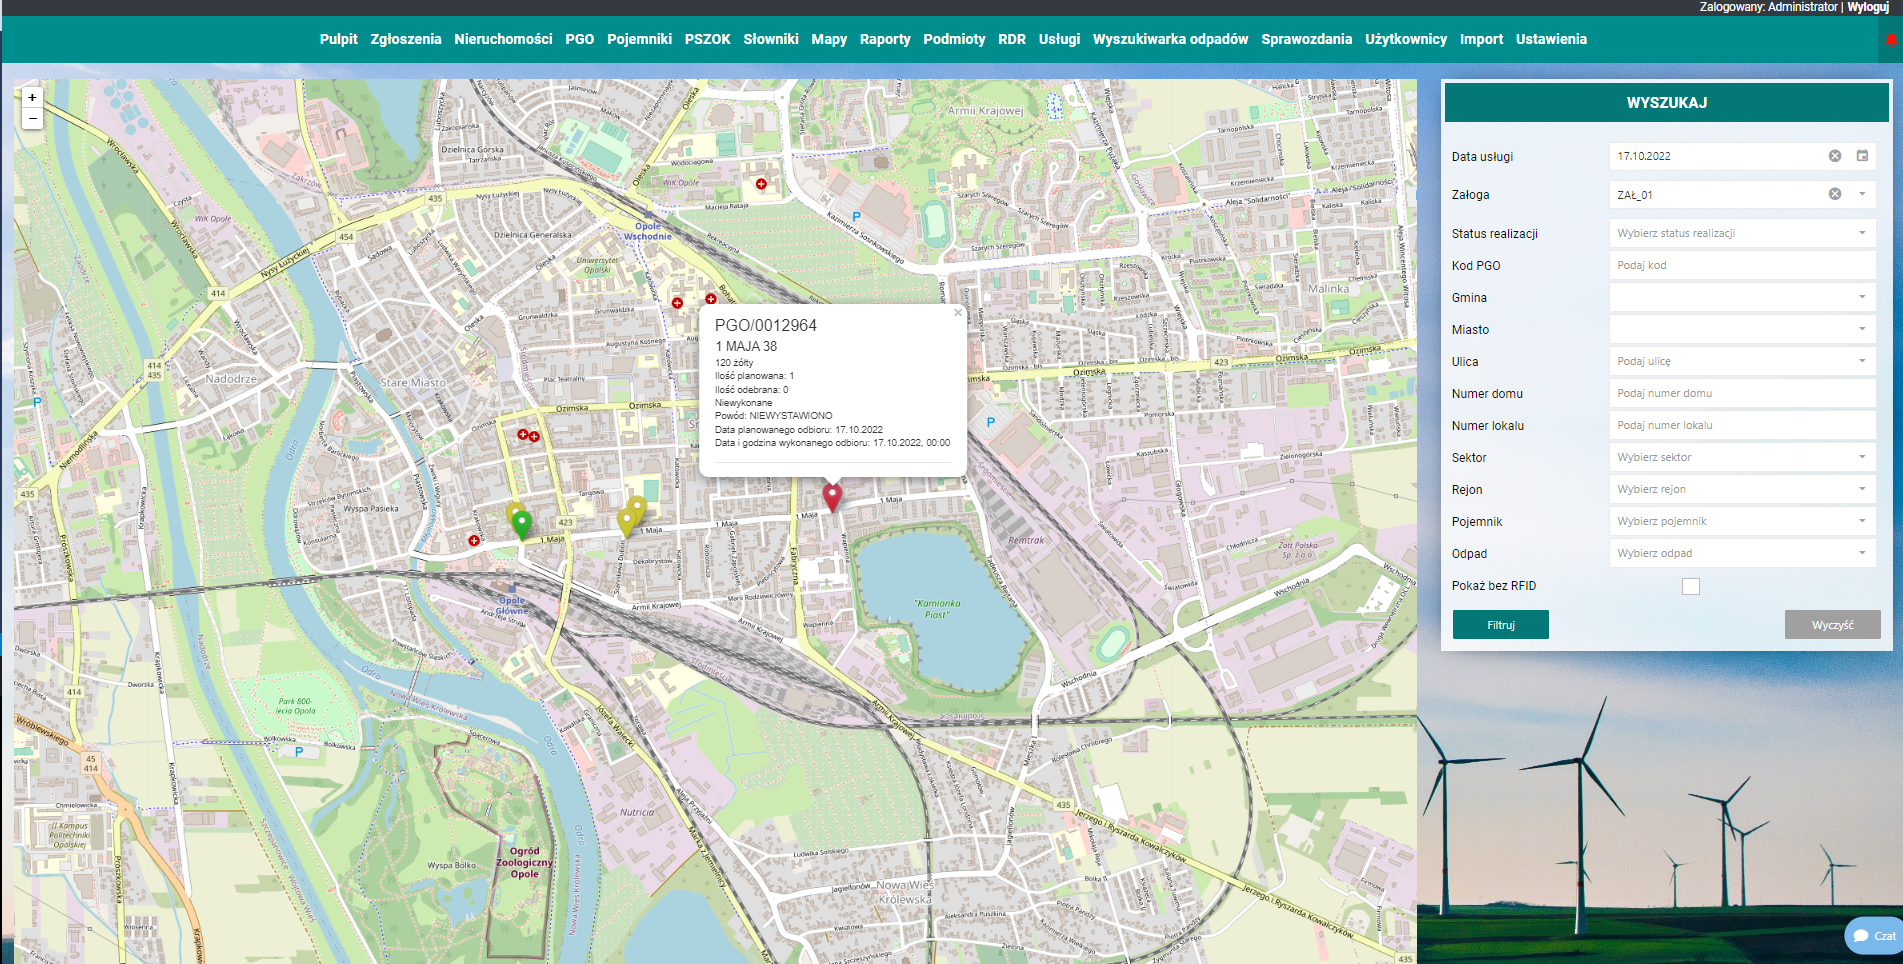This screenshot has width=1903, height=964.
Task: Open the Nieruchomości menu
Action: click(503, 39)
